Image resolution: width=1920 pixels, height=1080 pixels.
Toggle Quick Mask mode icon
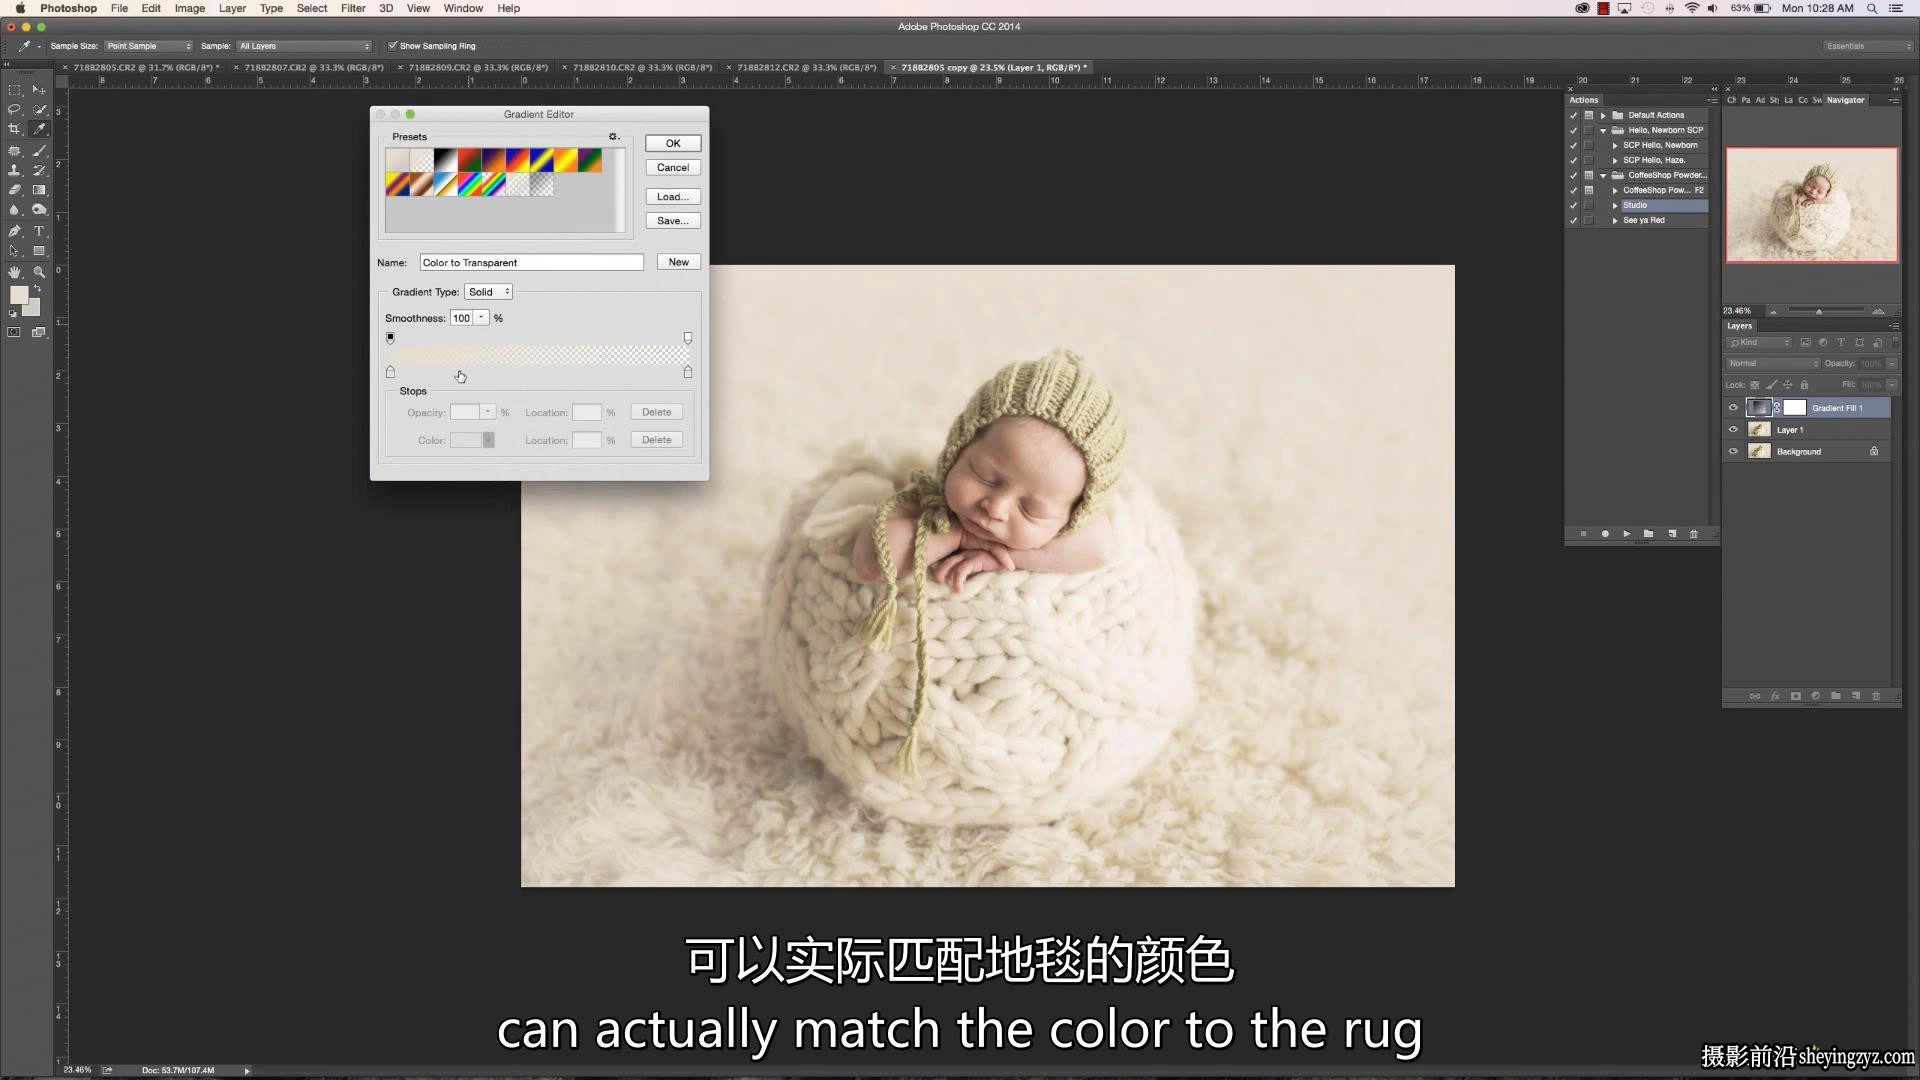click(x=14, y=332)
